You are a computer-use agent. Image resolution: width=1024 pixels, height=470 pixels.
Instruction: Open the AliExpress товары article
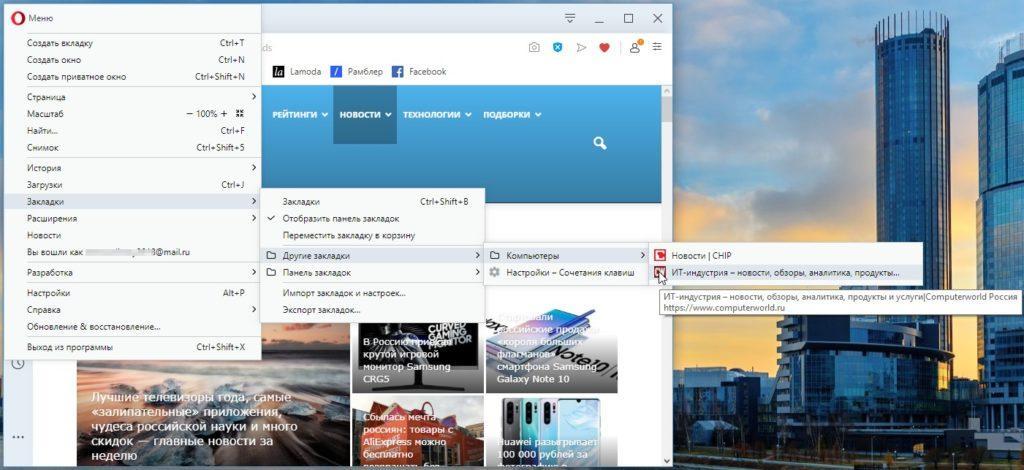point(418,431)
